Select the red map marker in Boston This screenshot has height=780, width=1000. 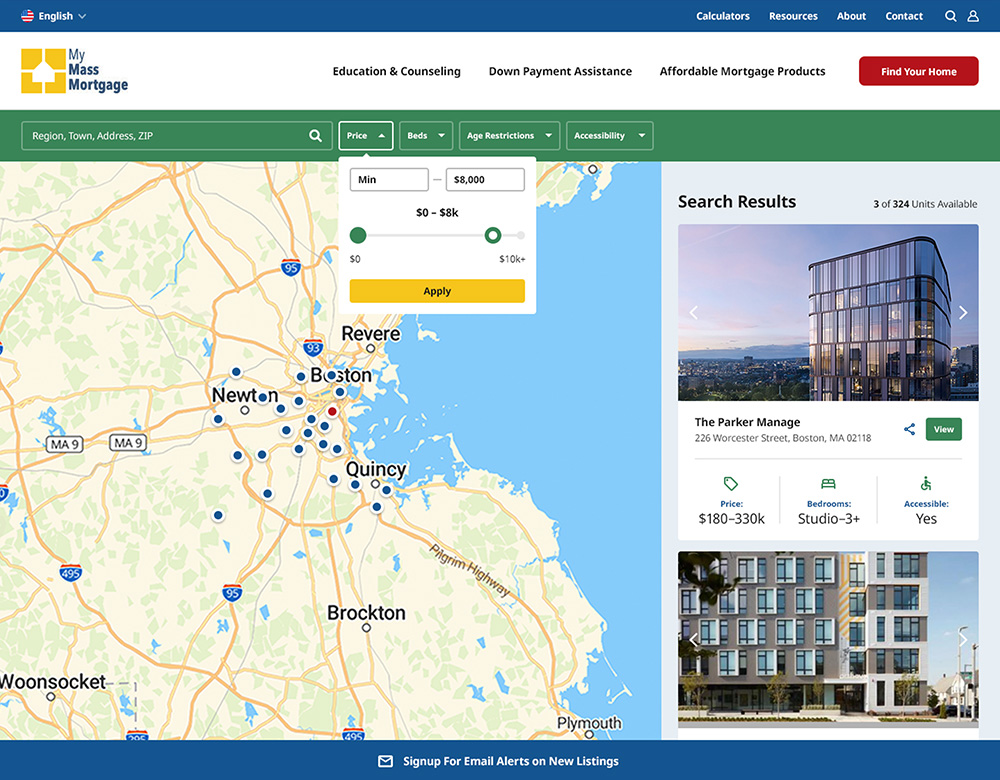point(332,411)
